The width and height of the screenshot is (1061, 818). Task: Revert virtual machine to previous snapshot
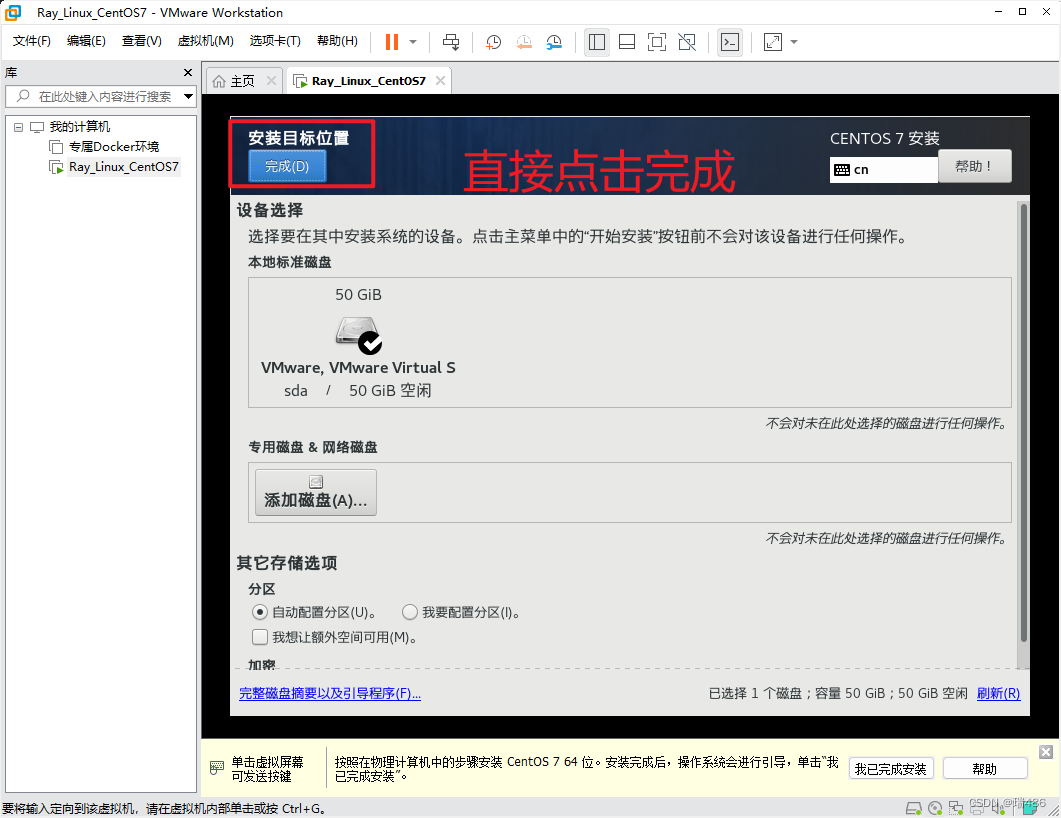coord(524,42)
